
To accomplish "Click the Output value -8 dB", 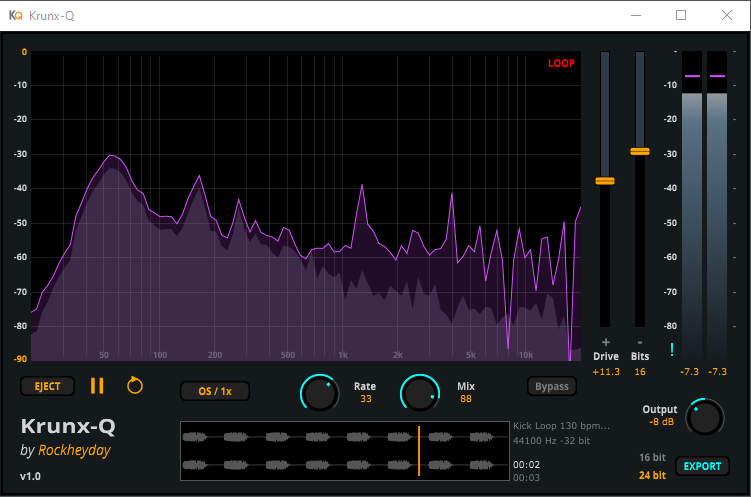I will pyautogui.click(x=661, y=422).
